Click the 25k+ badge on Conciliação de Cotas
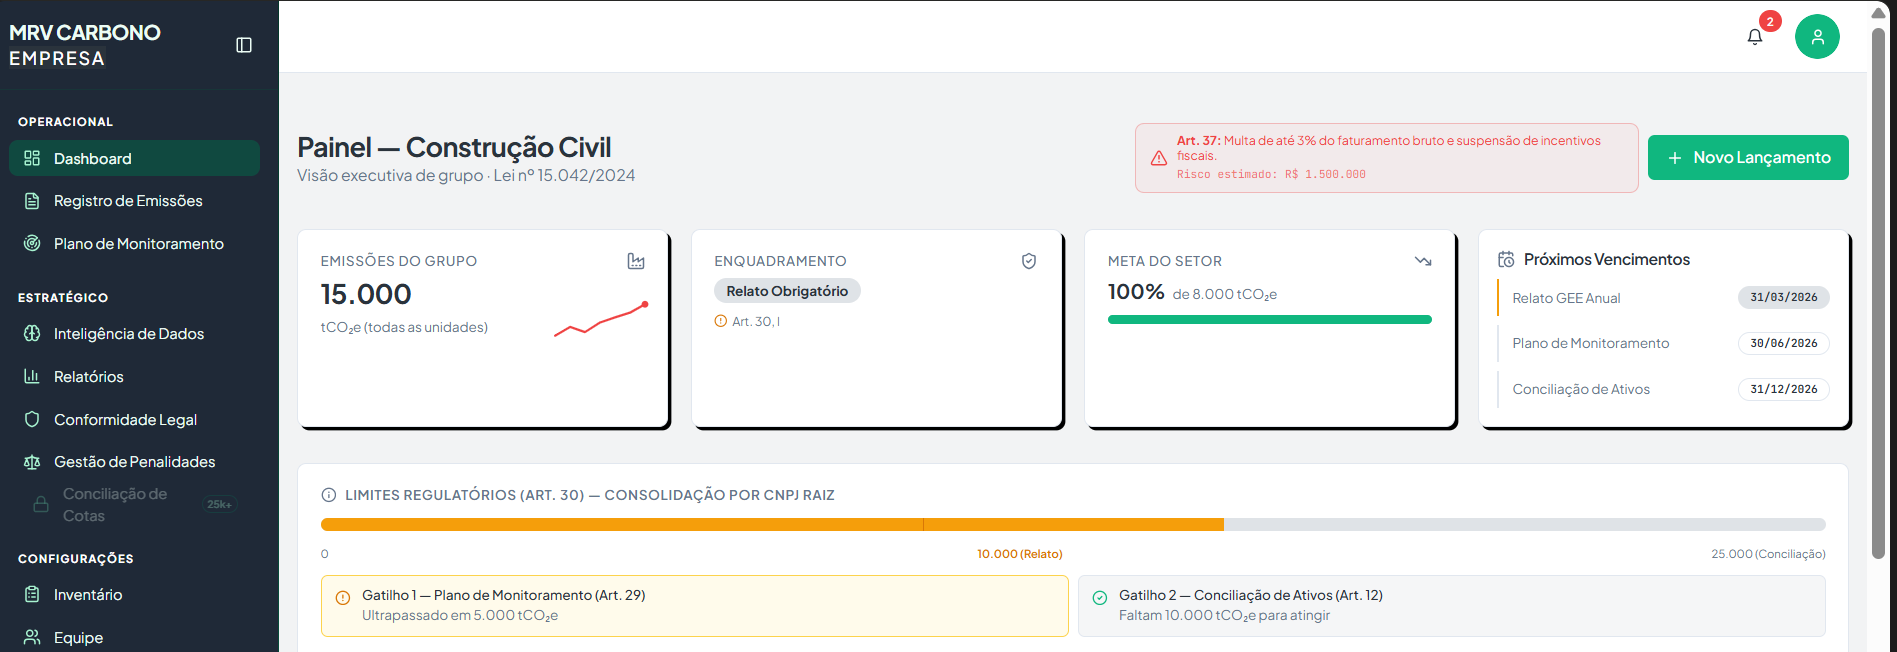 (219, 505)
